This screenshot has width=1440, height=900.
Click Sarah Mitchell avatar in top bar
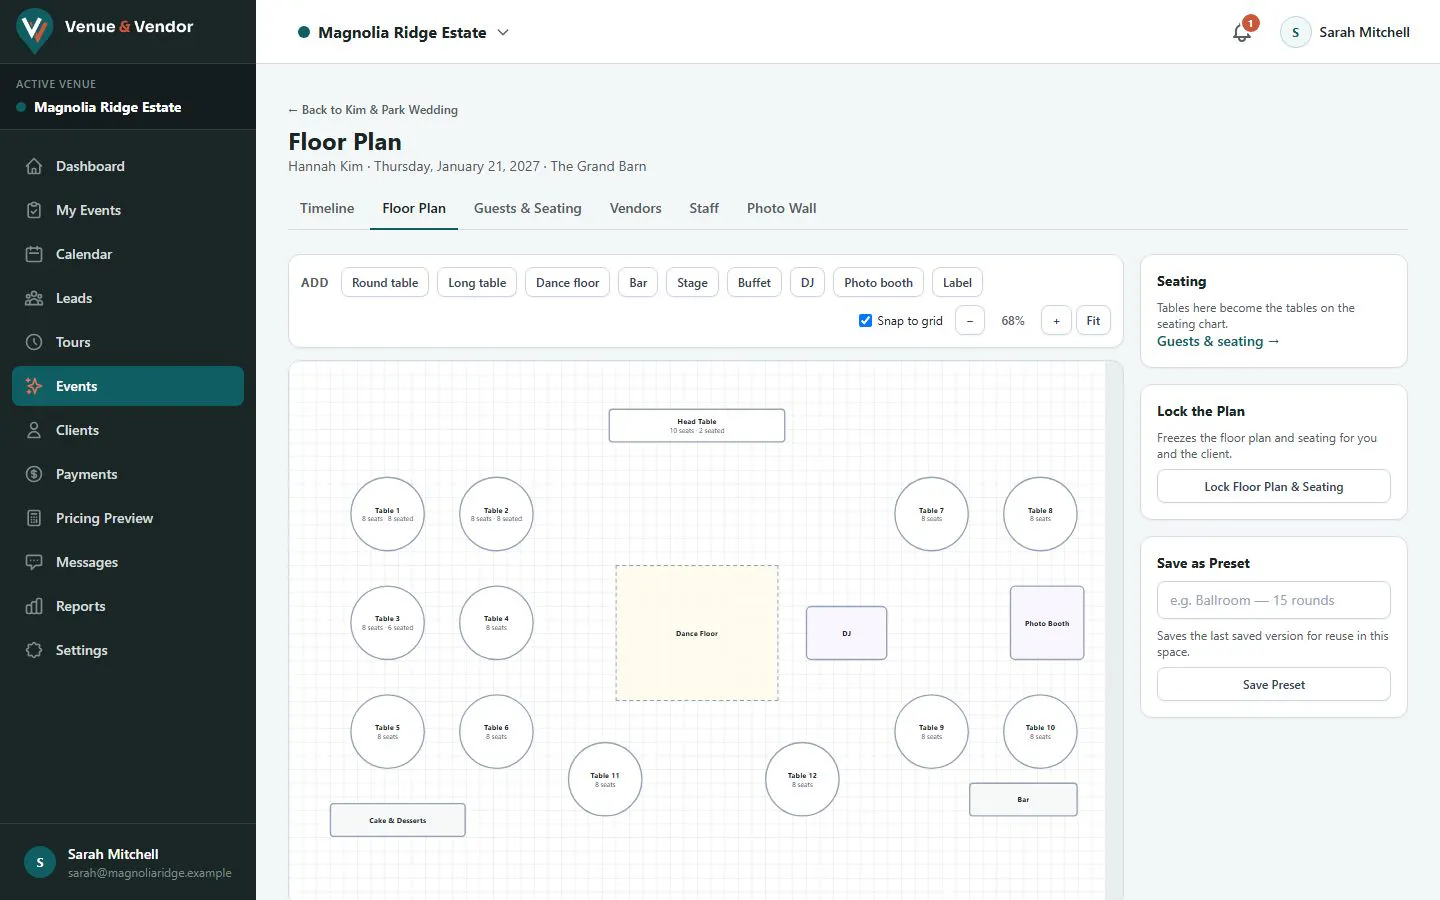coord(1296,32)
